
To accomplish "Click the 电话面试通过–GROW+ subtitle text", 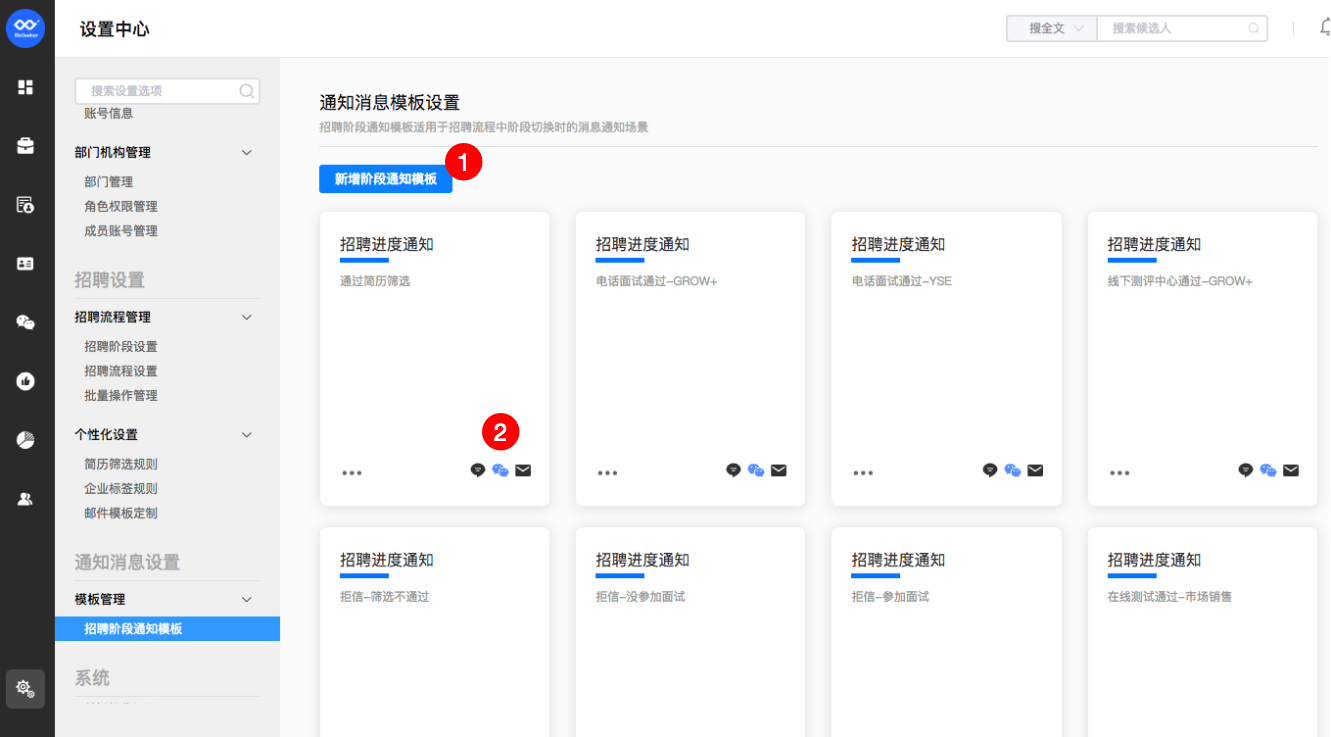I will (657, 281).
